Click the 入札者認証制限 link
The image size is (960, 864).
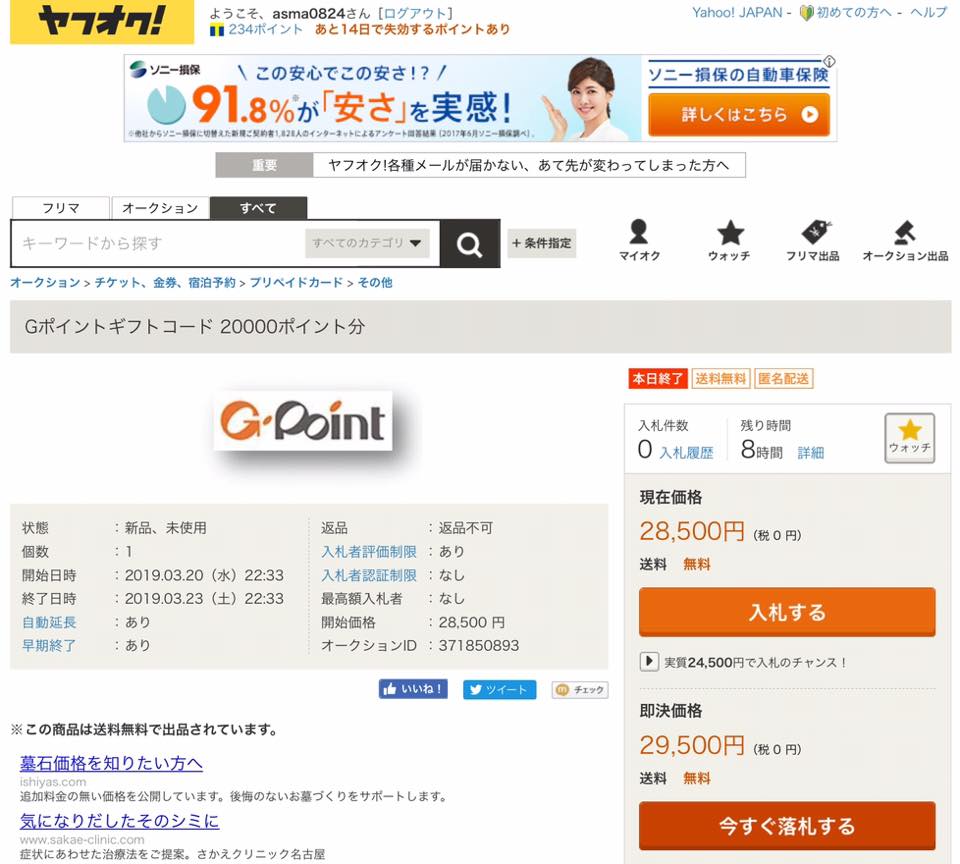[x=369, y=575]
